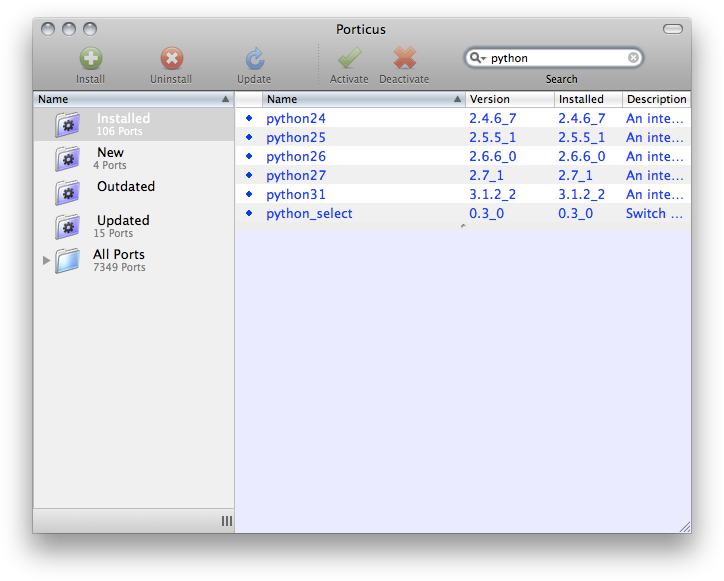The image size is (724, 581).
Task: Click the red Uninstall icon
Action: point(172,58)
